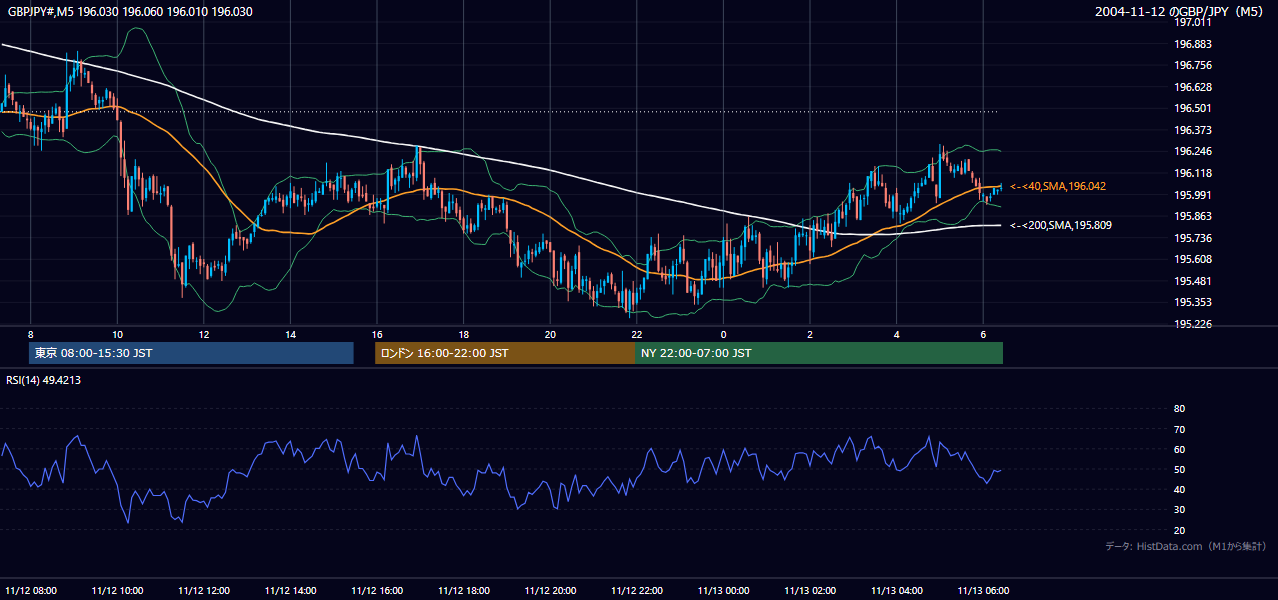1278x600 pixels.
Task: Click RSI scale value 50
Action: click(x=1179, y=469)
